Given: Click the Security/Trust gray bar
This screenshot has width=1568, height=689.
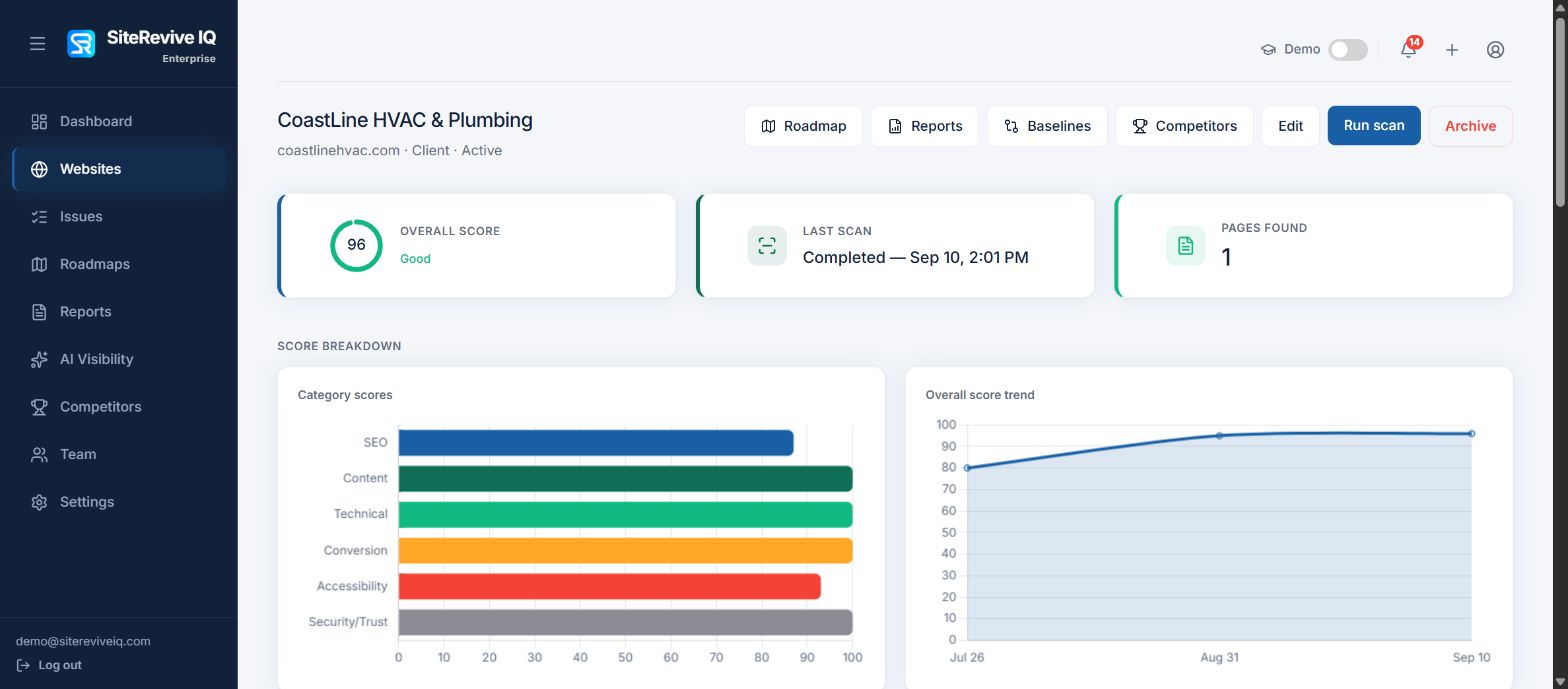Looking at the screenshot, I should click(x=625, y=622).
